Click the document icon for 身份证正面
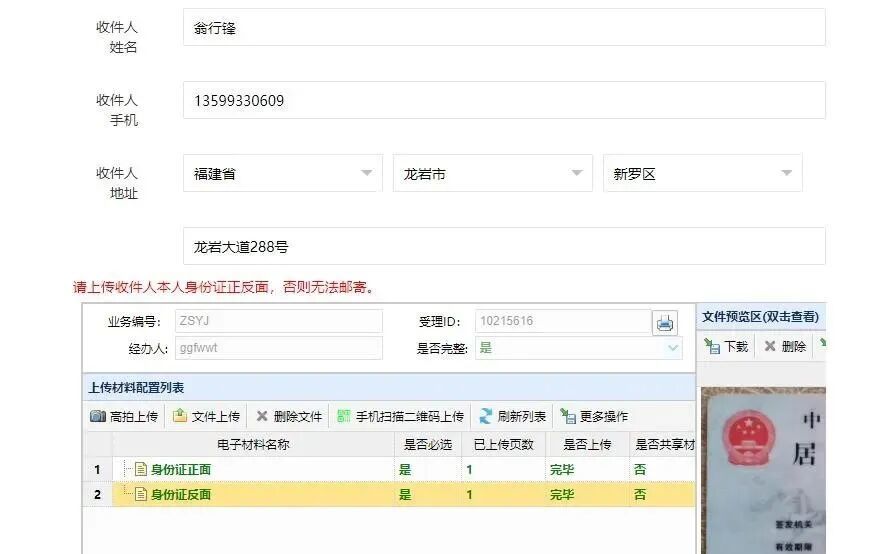The width and height of the screenshot is (885, 554). coord(141,469)
